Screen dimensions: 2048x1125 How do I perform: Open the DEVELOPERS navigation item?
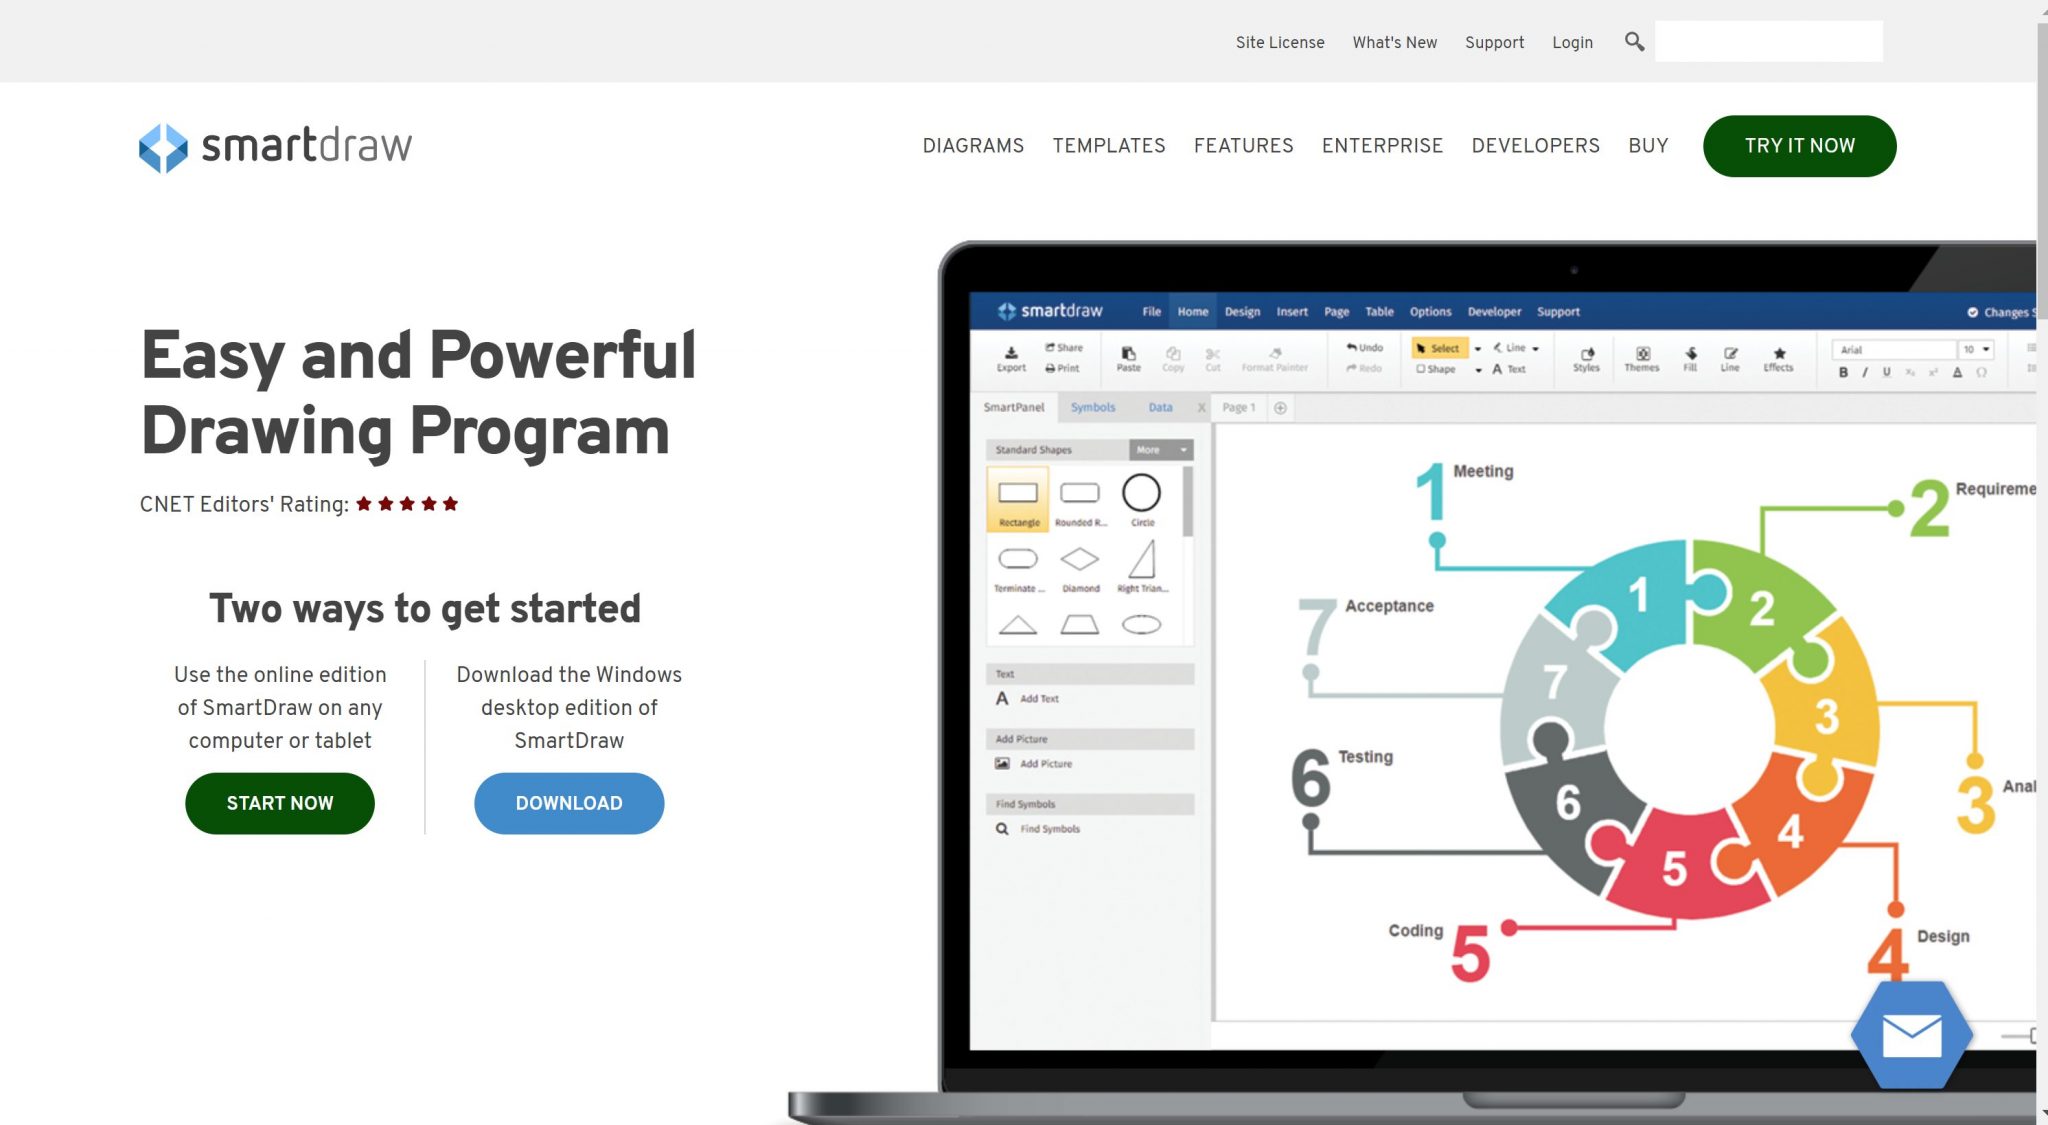coord(1535,146)
